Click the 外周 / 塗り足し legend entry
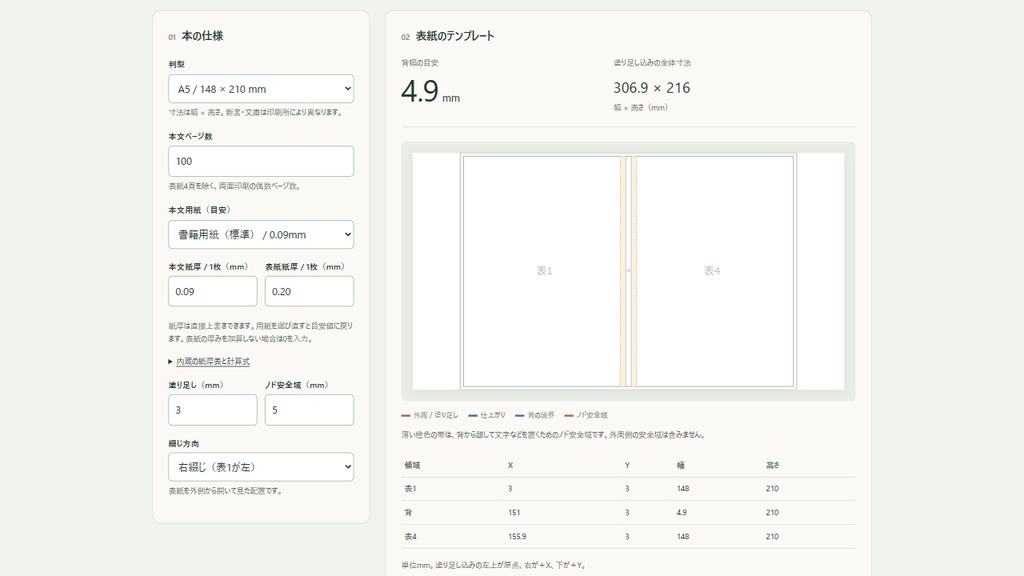The width and height of the screenshot is (1024, 576). [x=430, y=415]
